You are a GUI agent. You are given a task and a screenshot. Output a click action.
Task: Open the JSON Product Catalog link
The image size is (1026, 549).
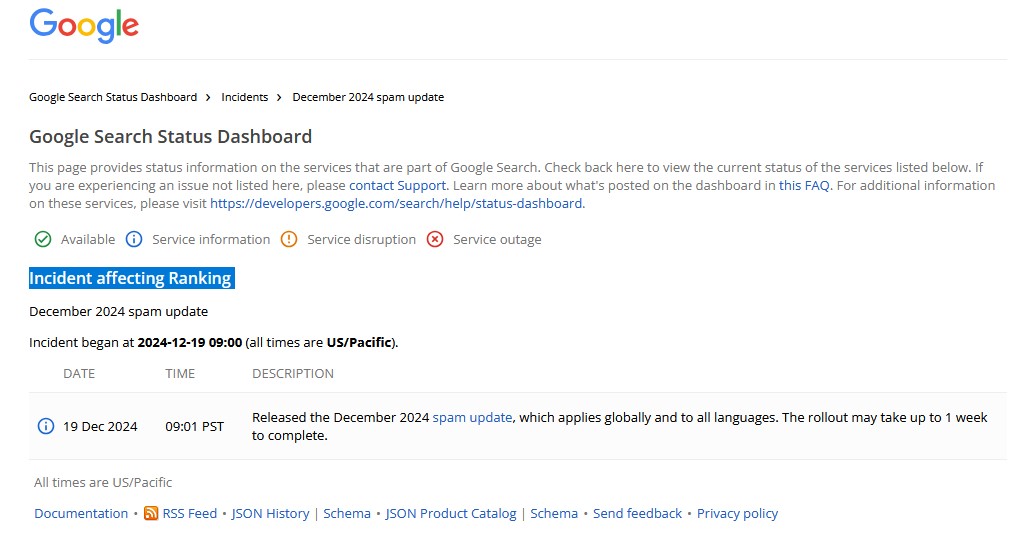click(451, 514)
